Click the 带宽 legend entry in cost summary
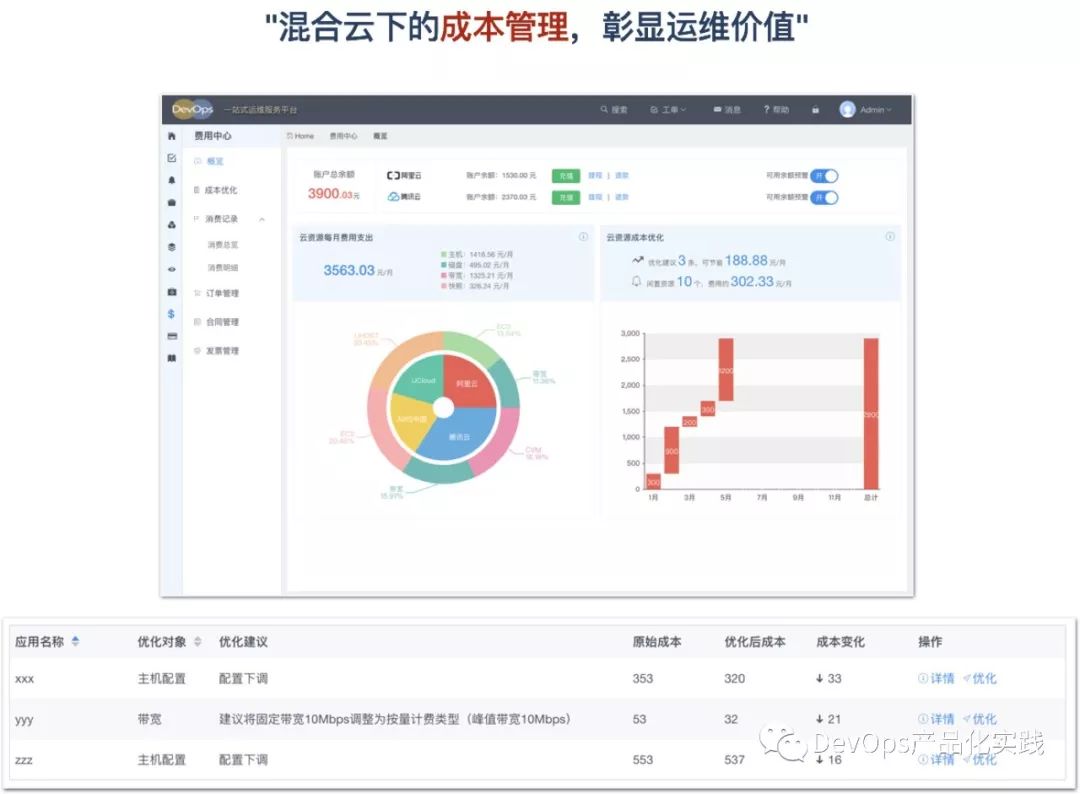1080x794 pixels. [x=477, y=275]
